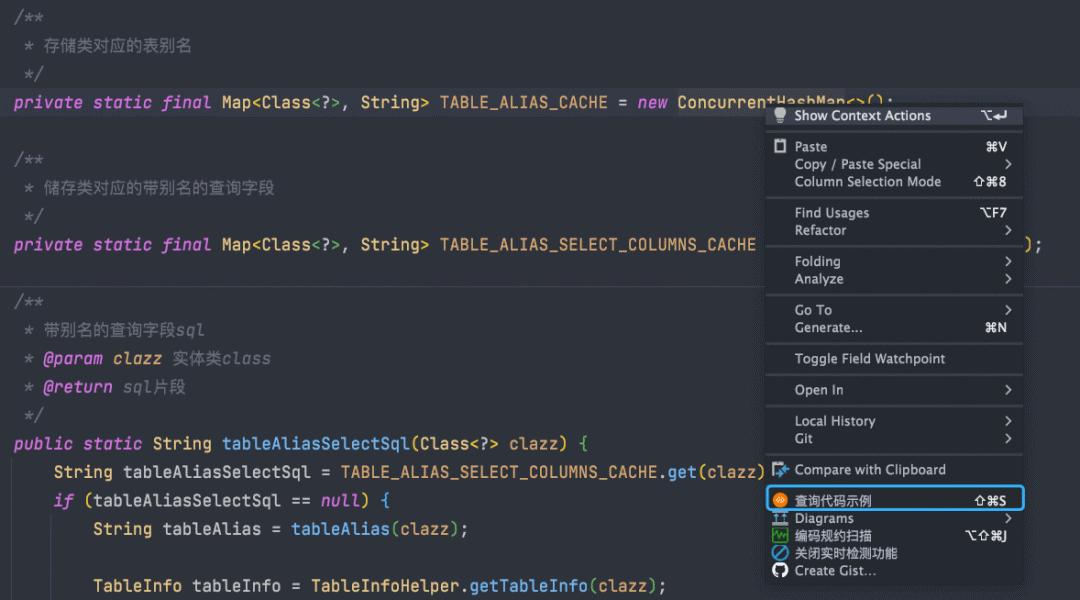Expand the Git submenu arrow
The width and height of the screenshot is (1080, 600).
coord(1008,439)
